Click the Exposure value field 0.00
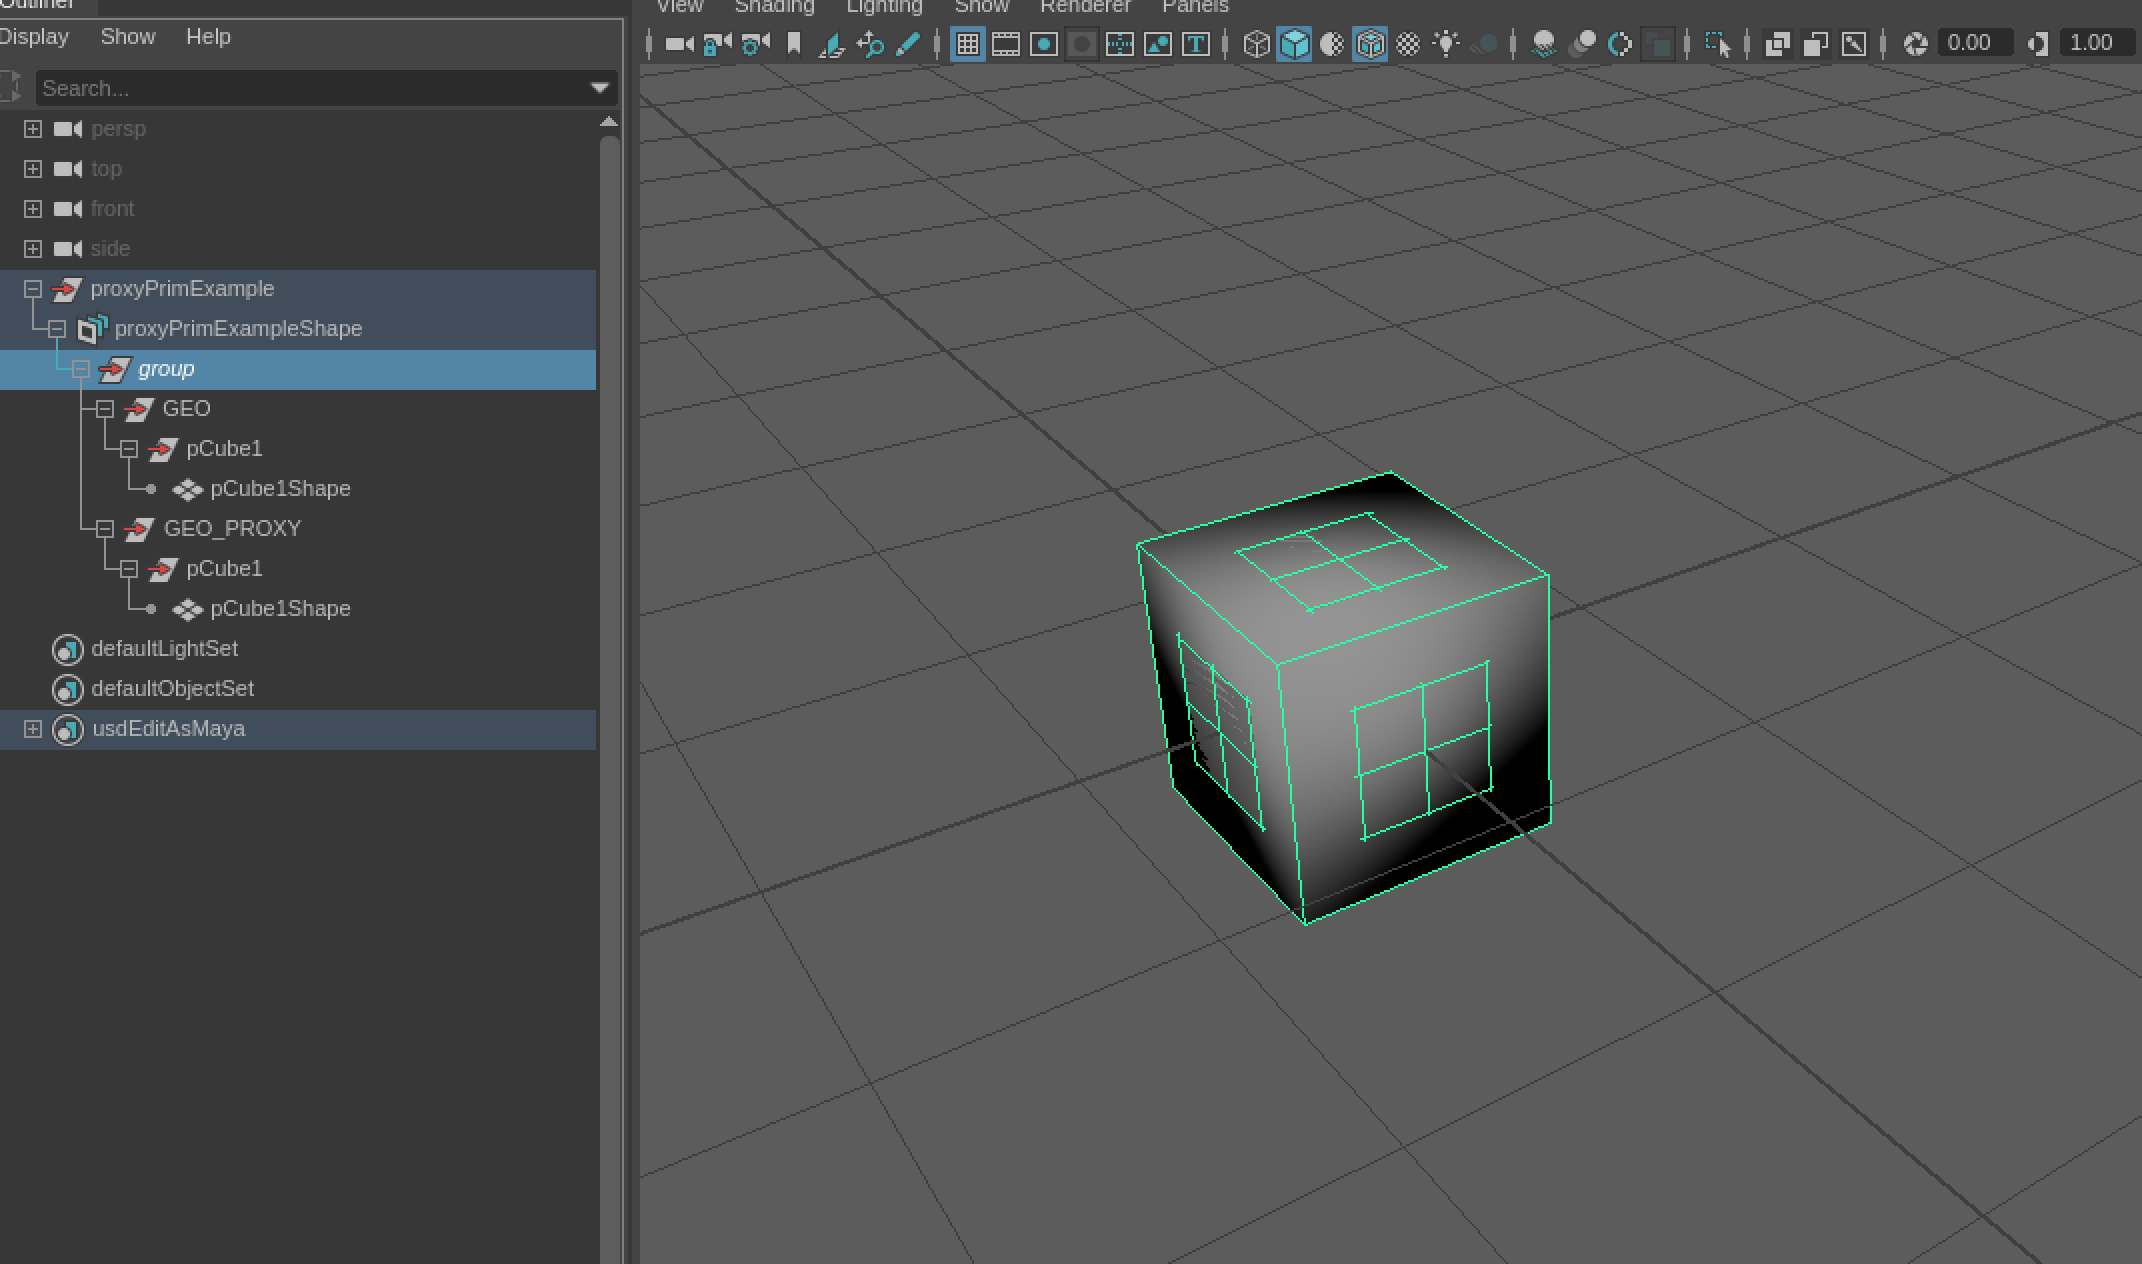This screenshot has width=2142, height=1264. tap(1975, 43)
